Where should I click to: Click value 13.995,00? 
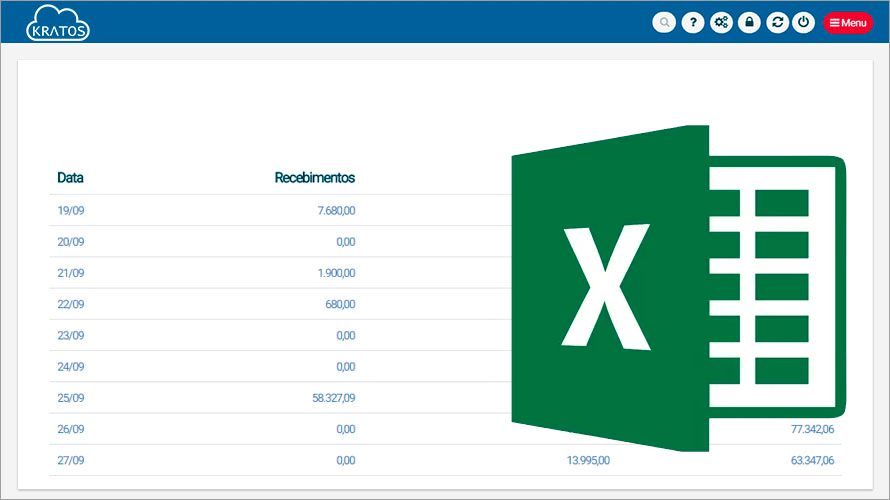click(x=588, y=460)
